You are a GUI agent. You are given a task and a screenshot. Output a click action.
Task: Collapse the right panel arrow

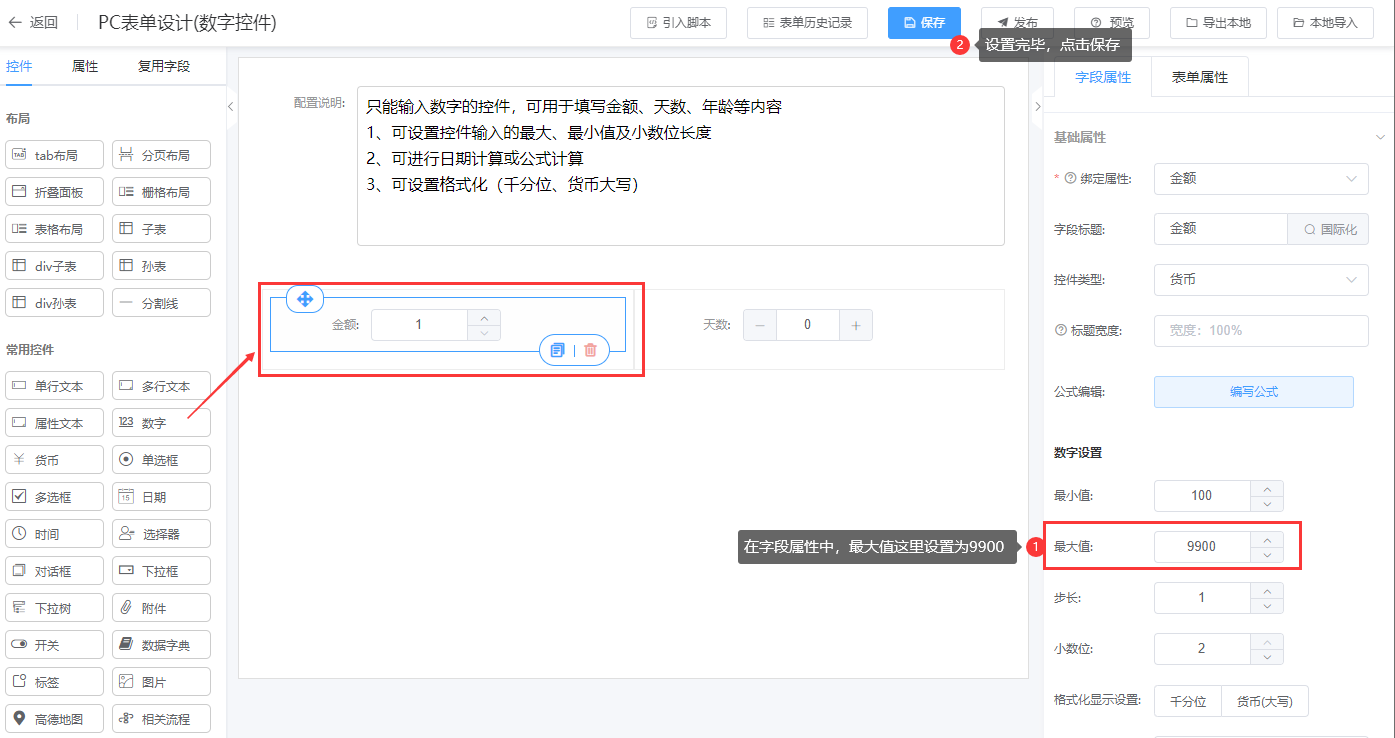1037,106
